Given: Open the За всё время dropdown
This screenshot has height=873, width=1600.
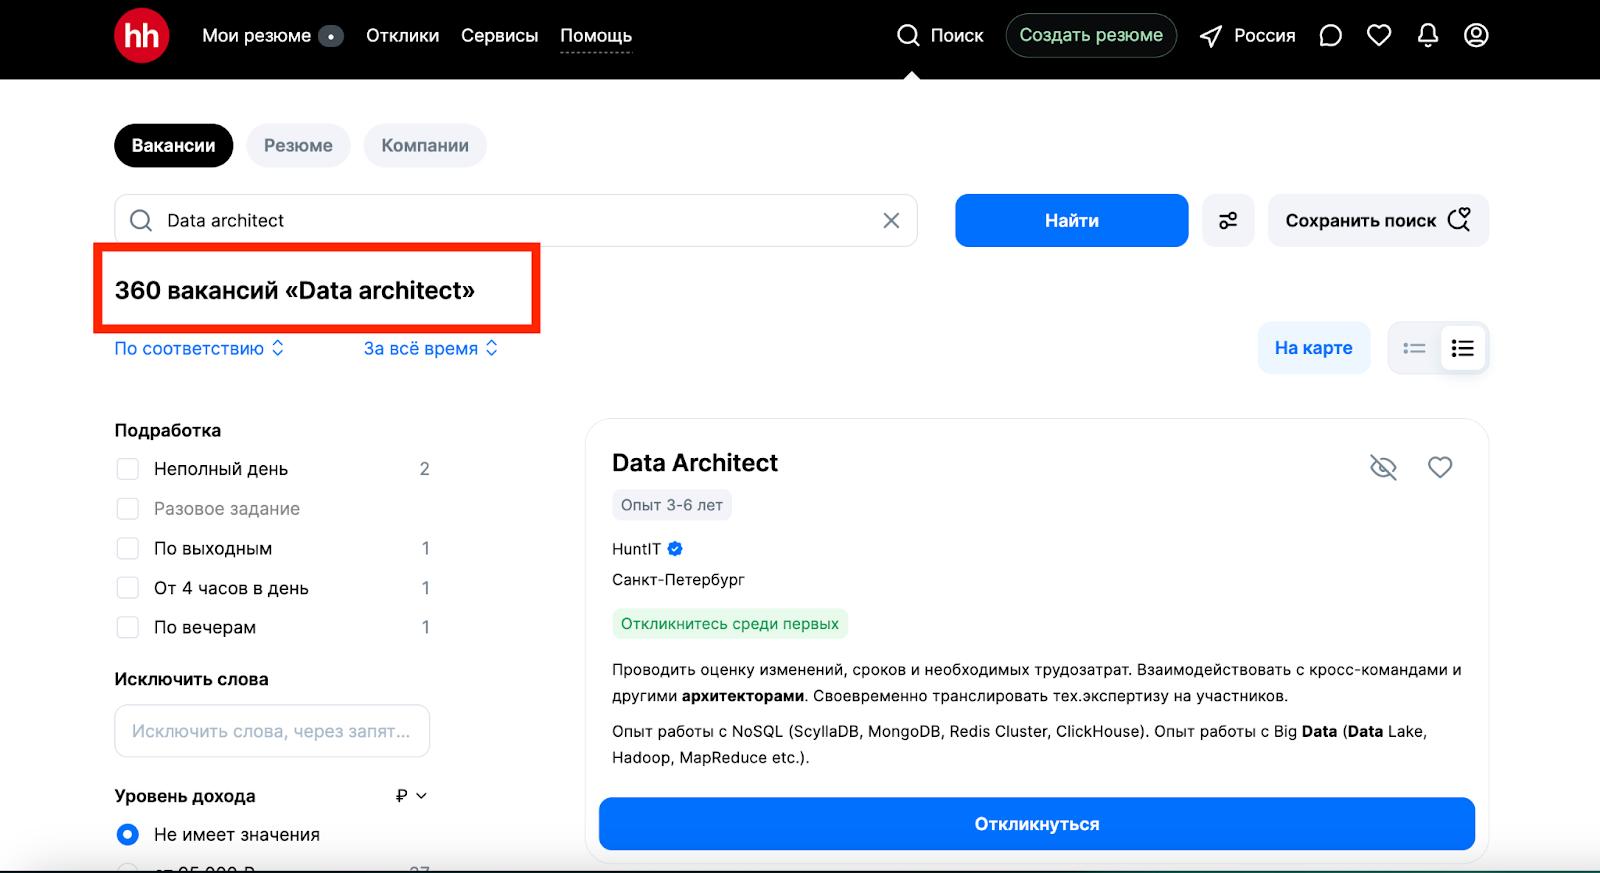Looking at the screenshot, I should click(430, 348).
